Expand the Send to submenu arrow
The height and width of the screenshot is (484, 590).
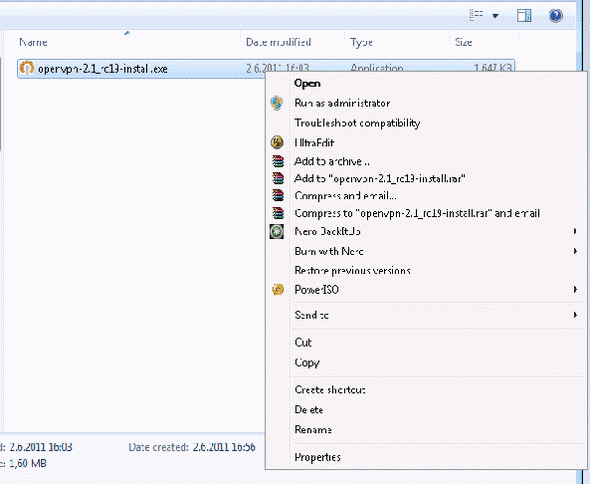point(575,315)
